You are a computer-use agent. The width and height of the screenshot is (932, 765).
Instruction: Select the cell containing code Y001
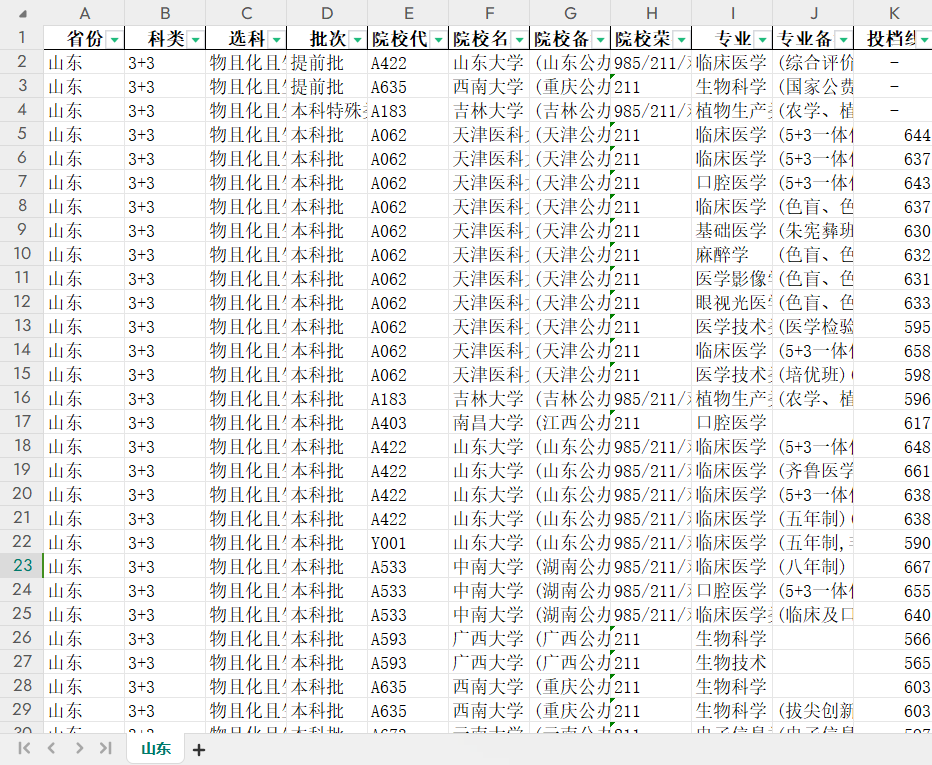pos(408,542)
